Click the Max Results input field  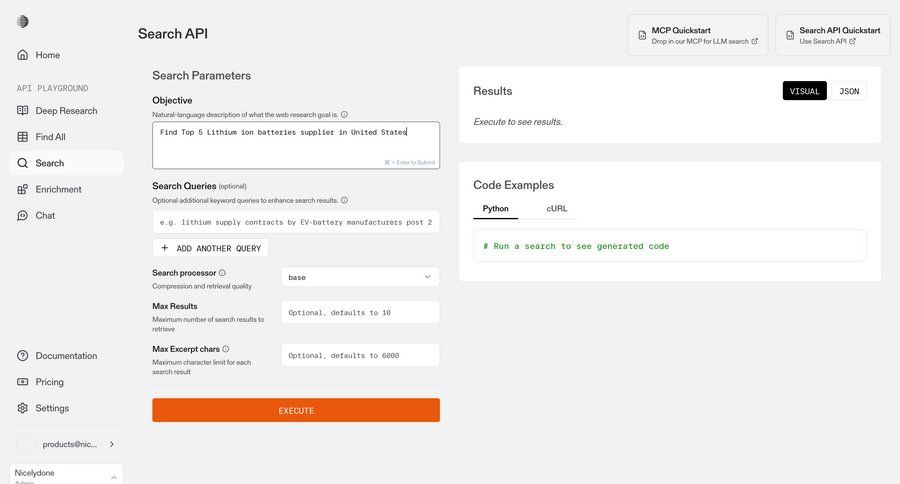coord(360,313)
